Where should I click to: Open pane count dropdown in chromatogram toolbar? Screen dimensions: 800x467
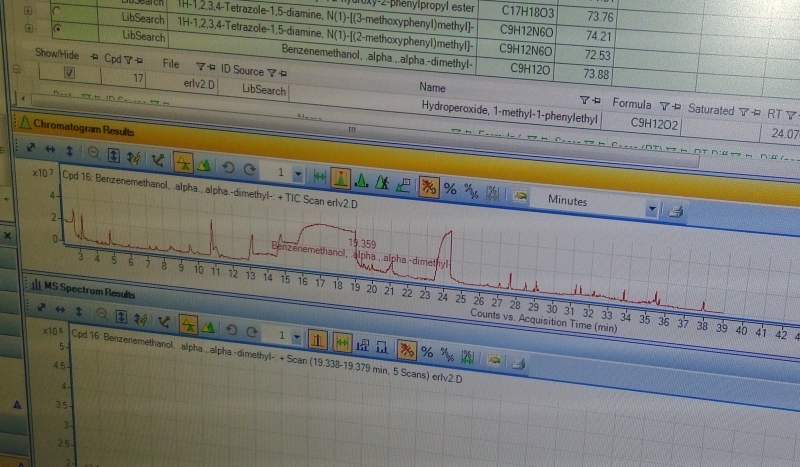pos(298,175)
